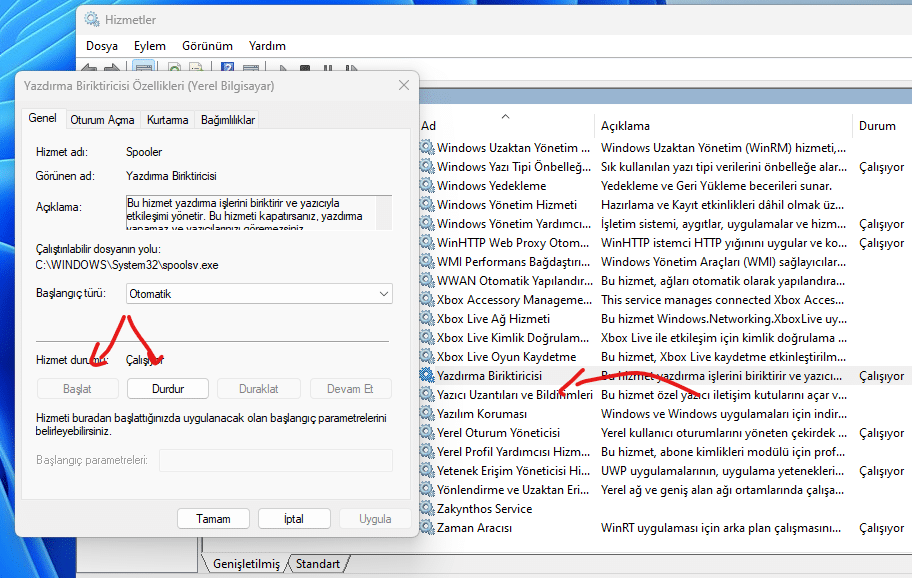Image resolution: width=912 pixels, height=578 pixels.
Task: Select the Zakynthos Service row name
Action: (x=484, y=509)
